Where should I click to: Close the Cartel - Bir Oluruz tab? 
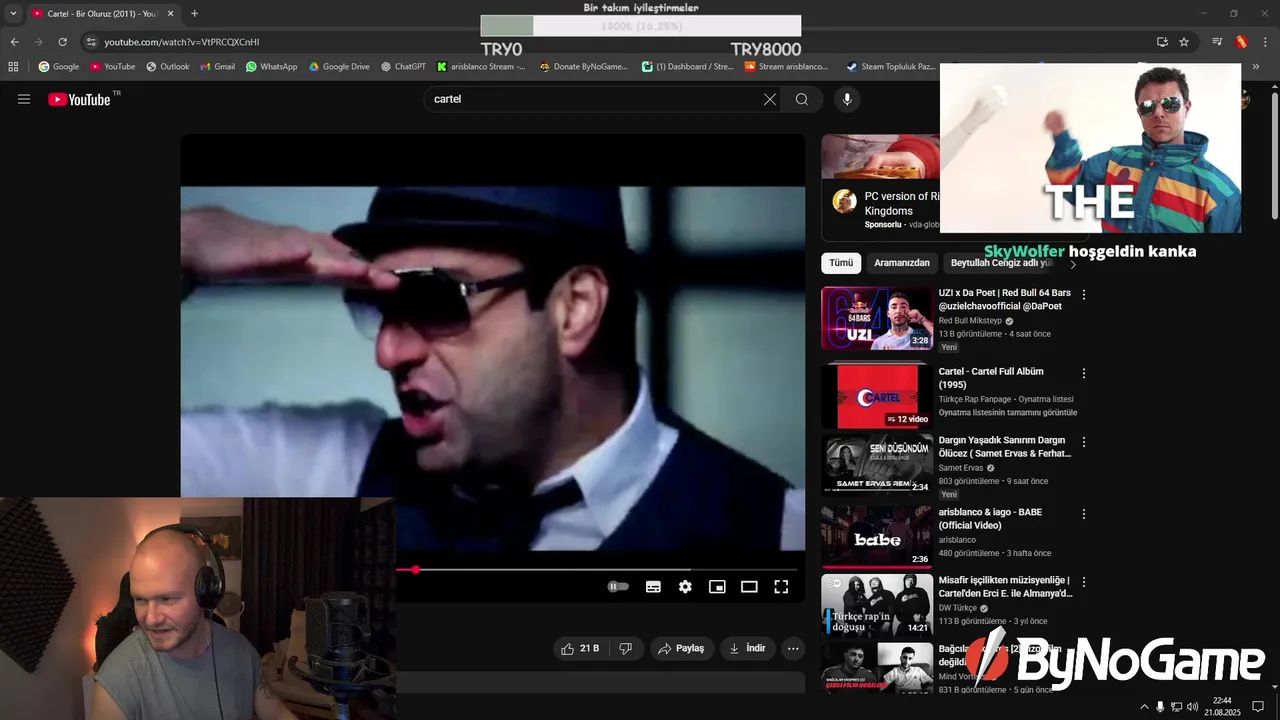pyautogui.click(x=170, y=14)
